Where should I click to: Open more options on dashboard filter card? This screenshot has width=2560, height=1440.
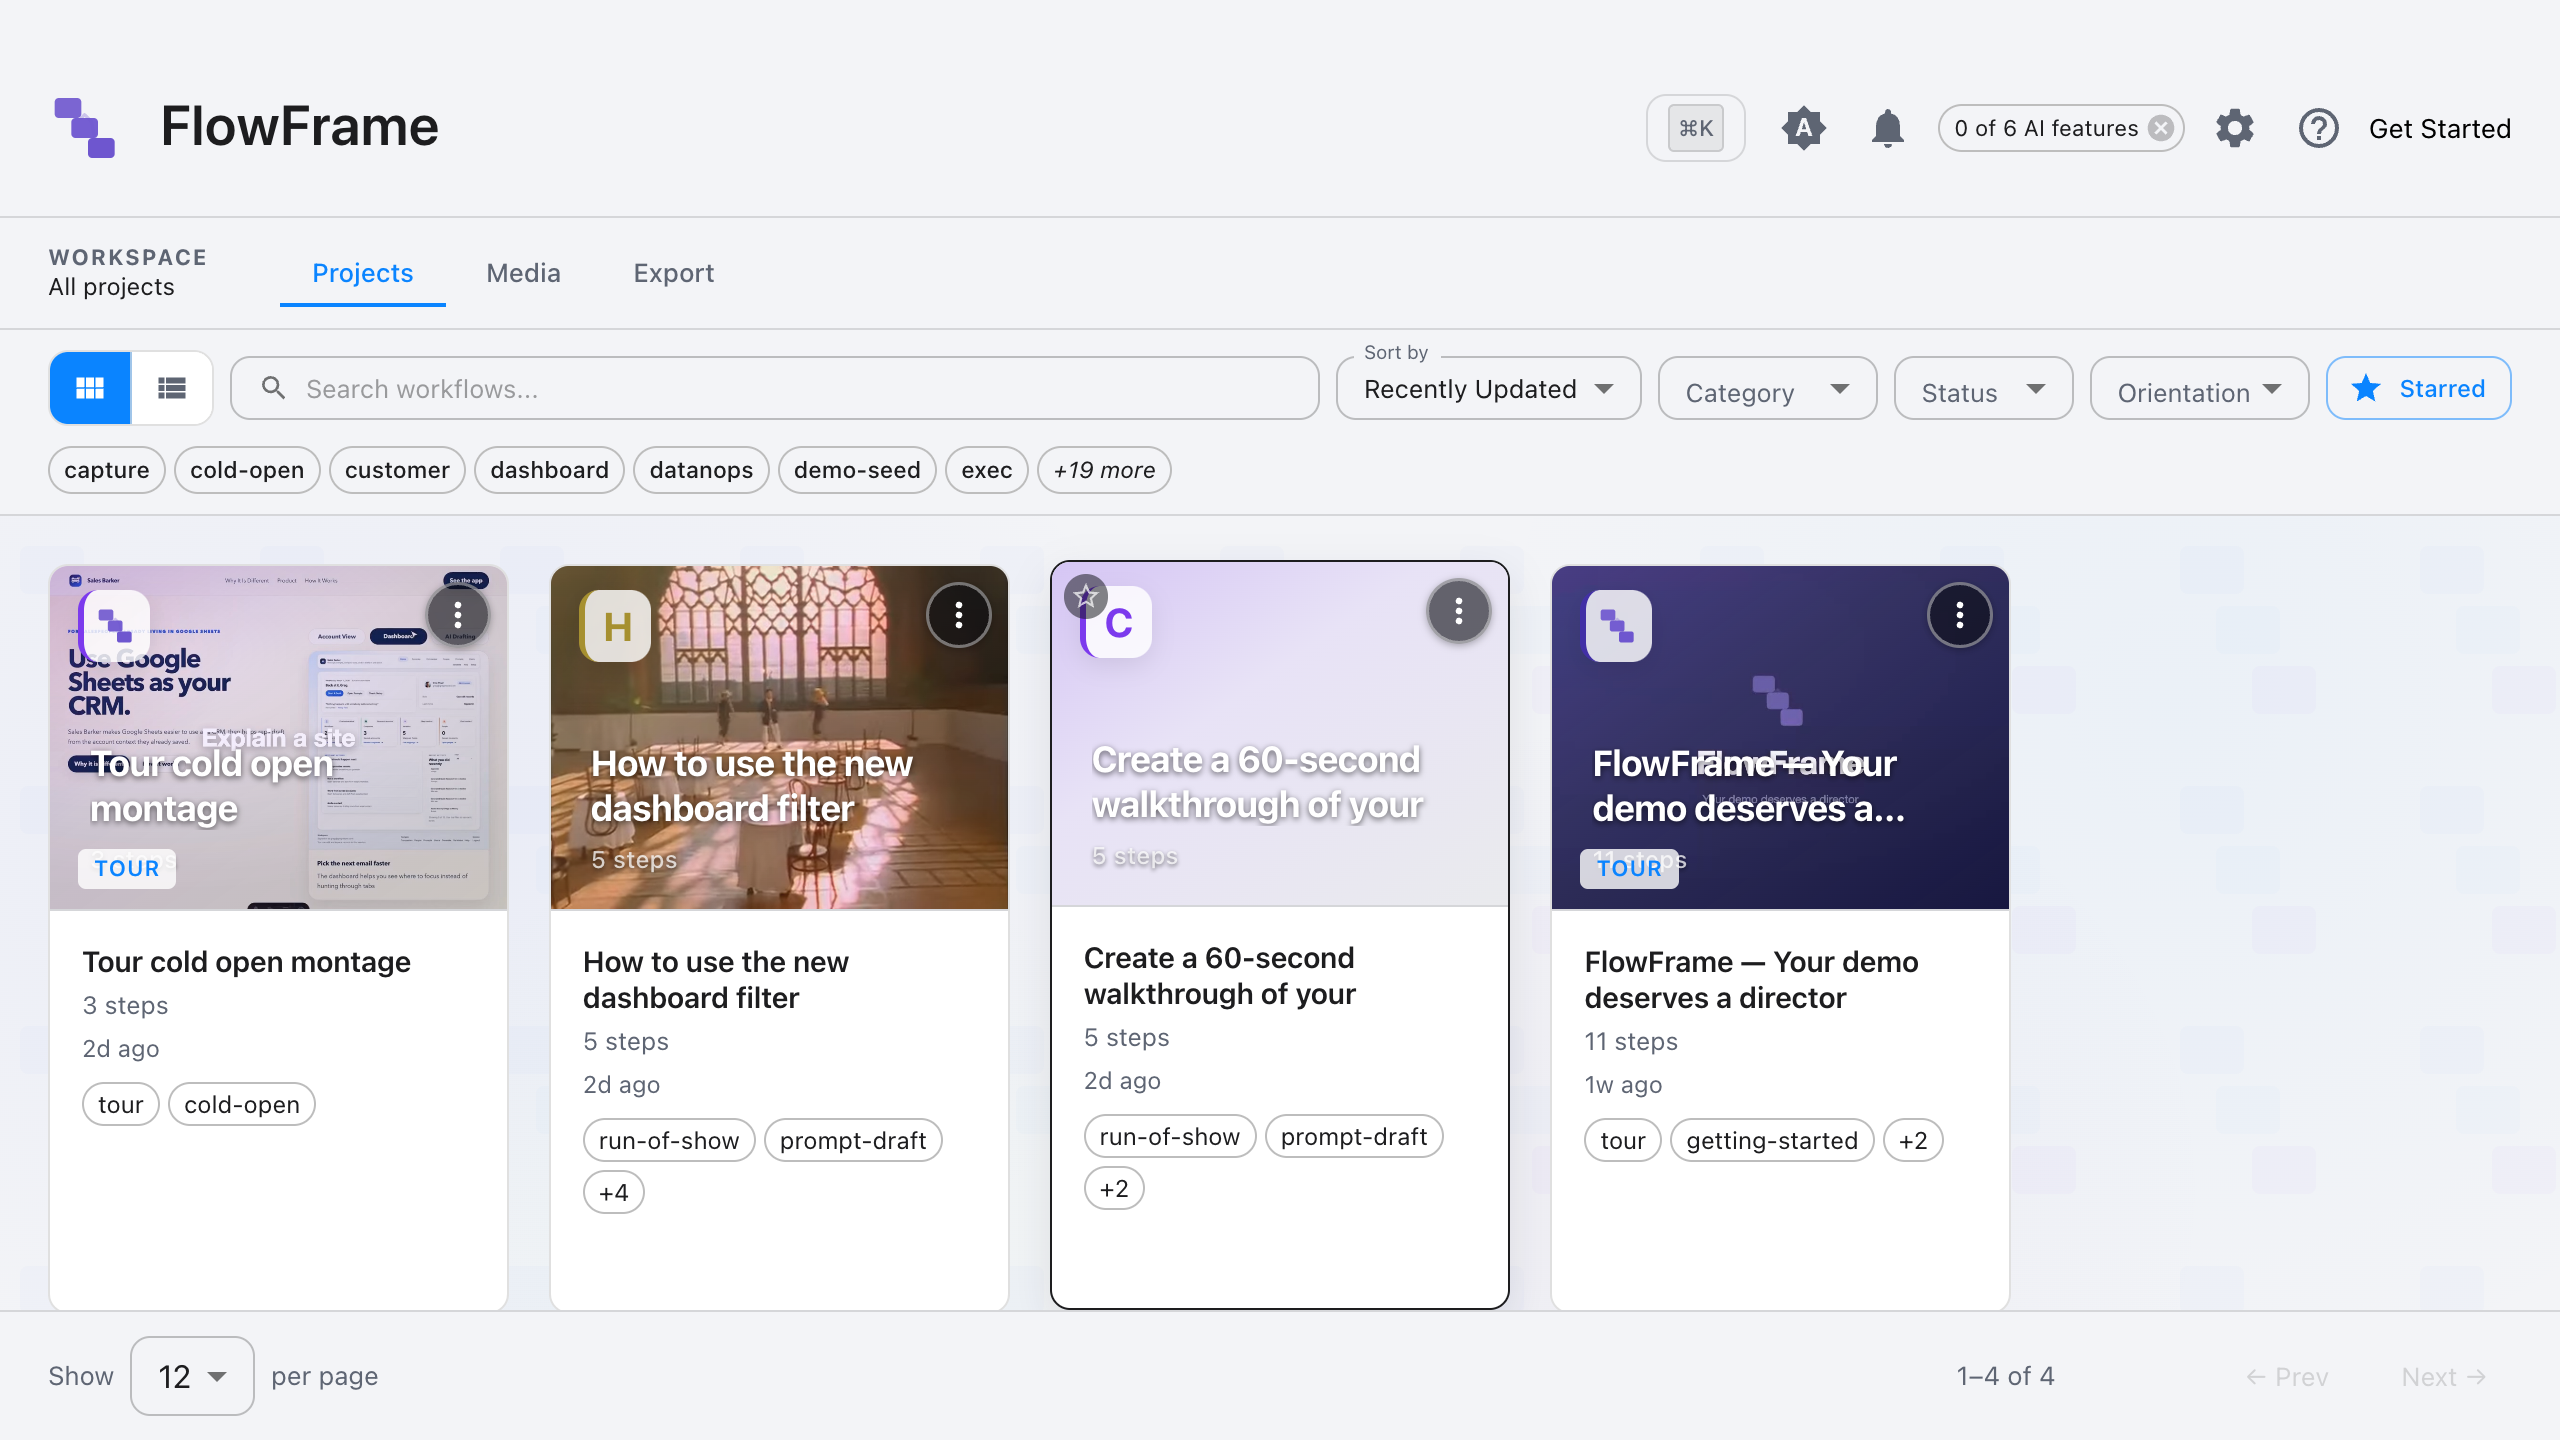coord(958,615)
